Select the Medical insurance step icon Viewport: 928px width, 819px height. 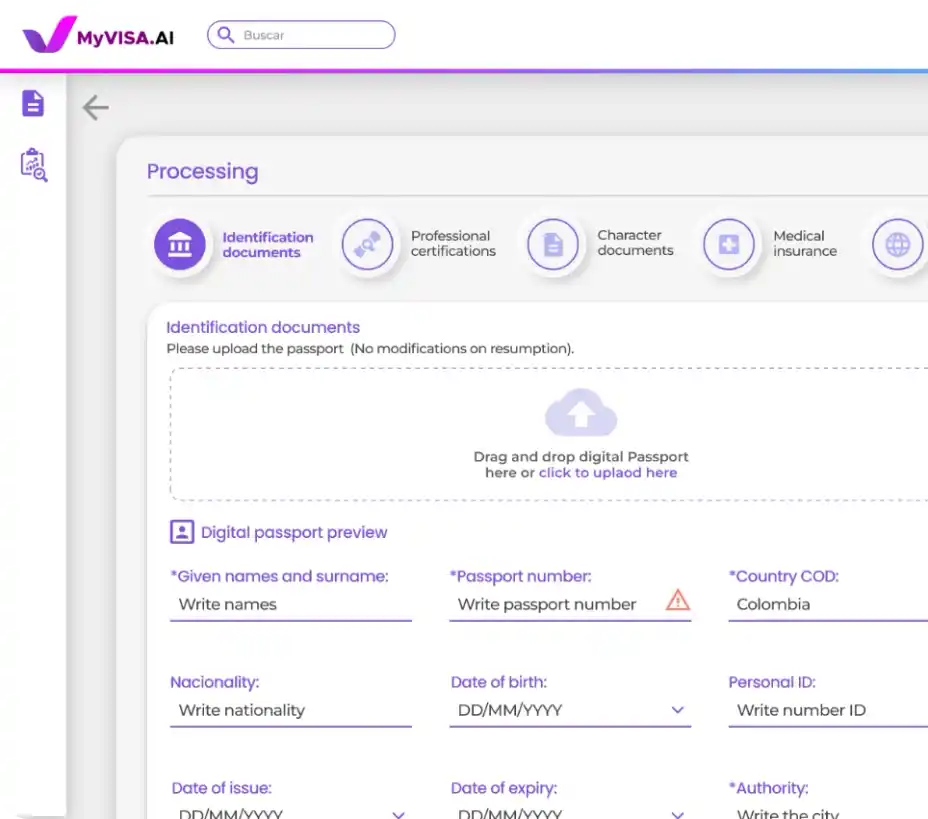click(729, 245)
